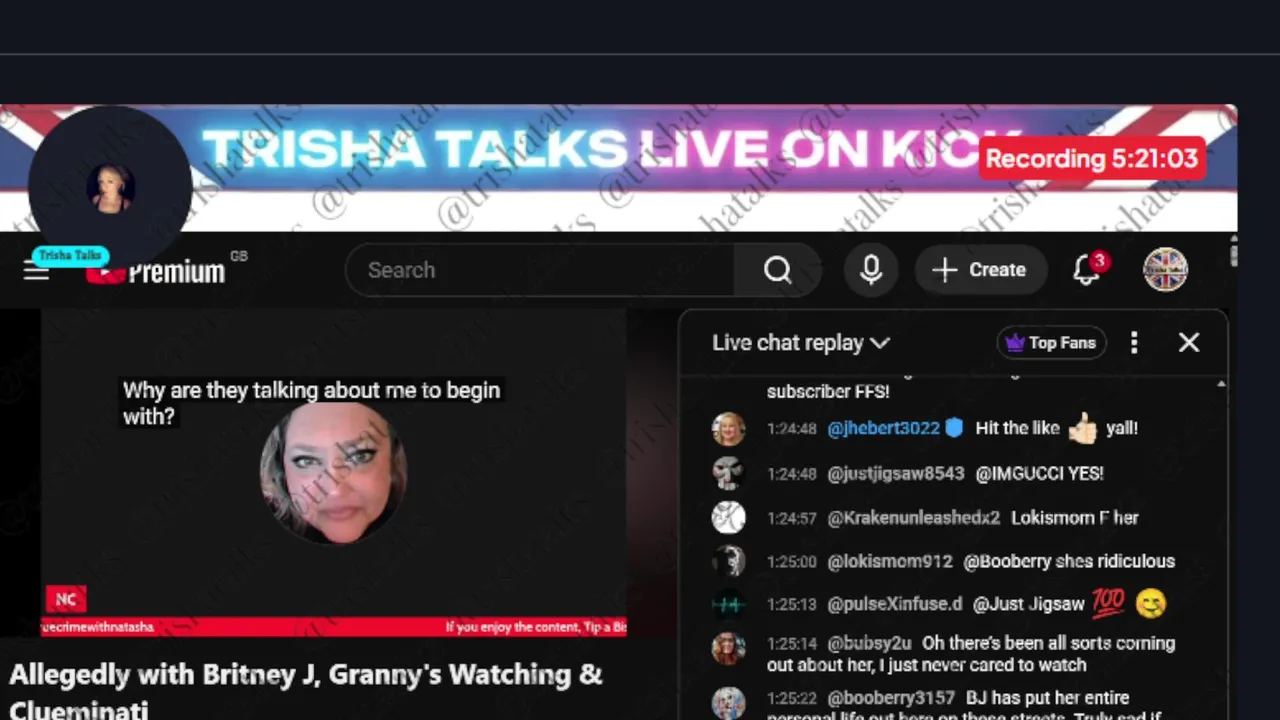Viewport: 1280px width, 720px height.
Task: Jump to chat timestamp 1:24:57
Action: pyautogui.click(x=792, y=518)
